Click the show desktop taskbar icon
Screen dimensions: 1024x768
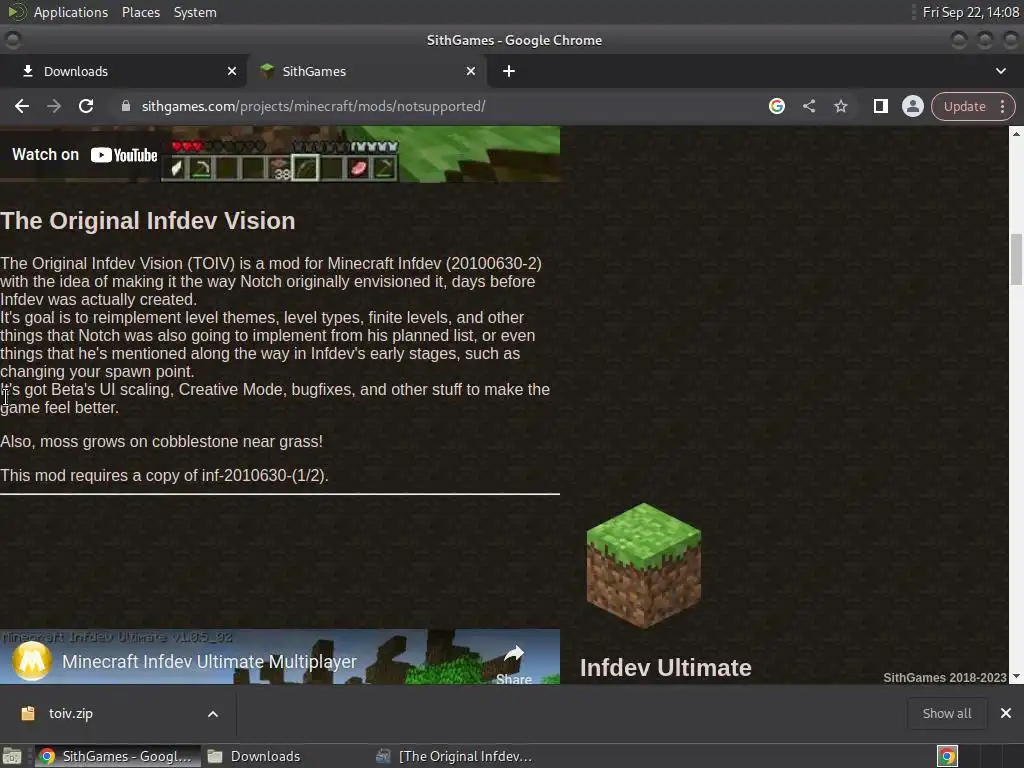tap(12, 756)
